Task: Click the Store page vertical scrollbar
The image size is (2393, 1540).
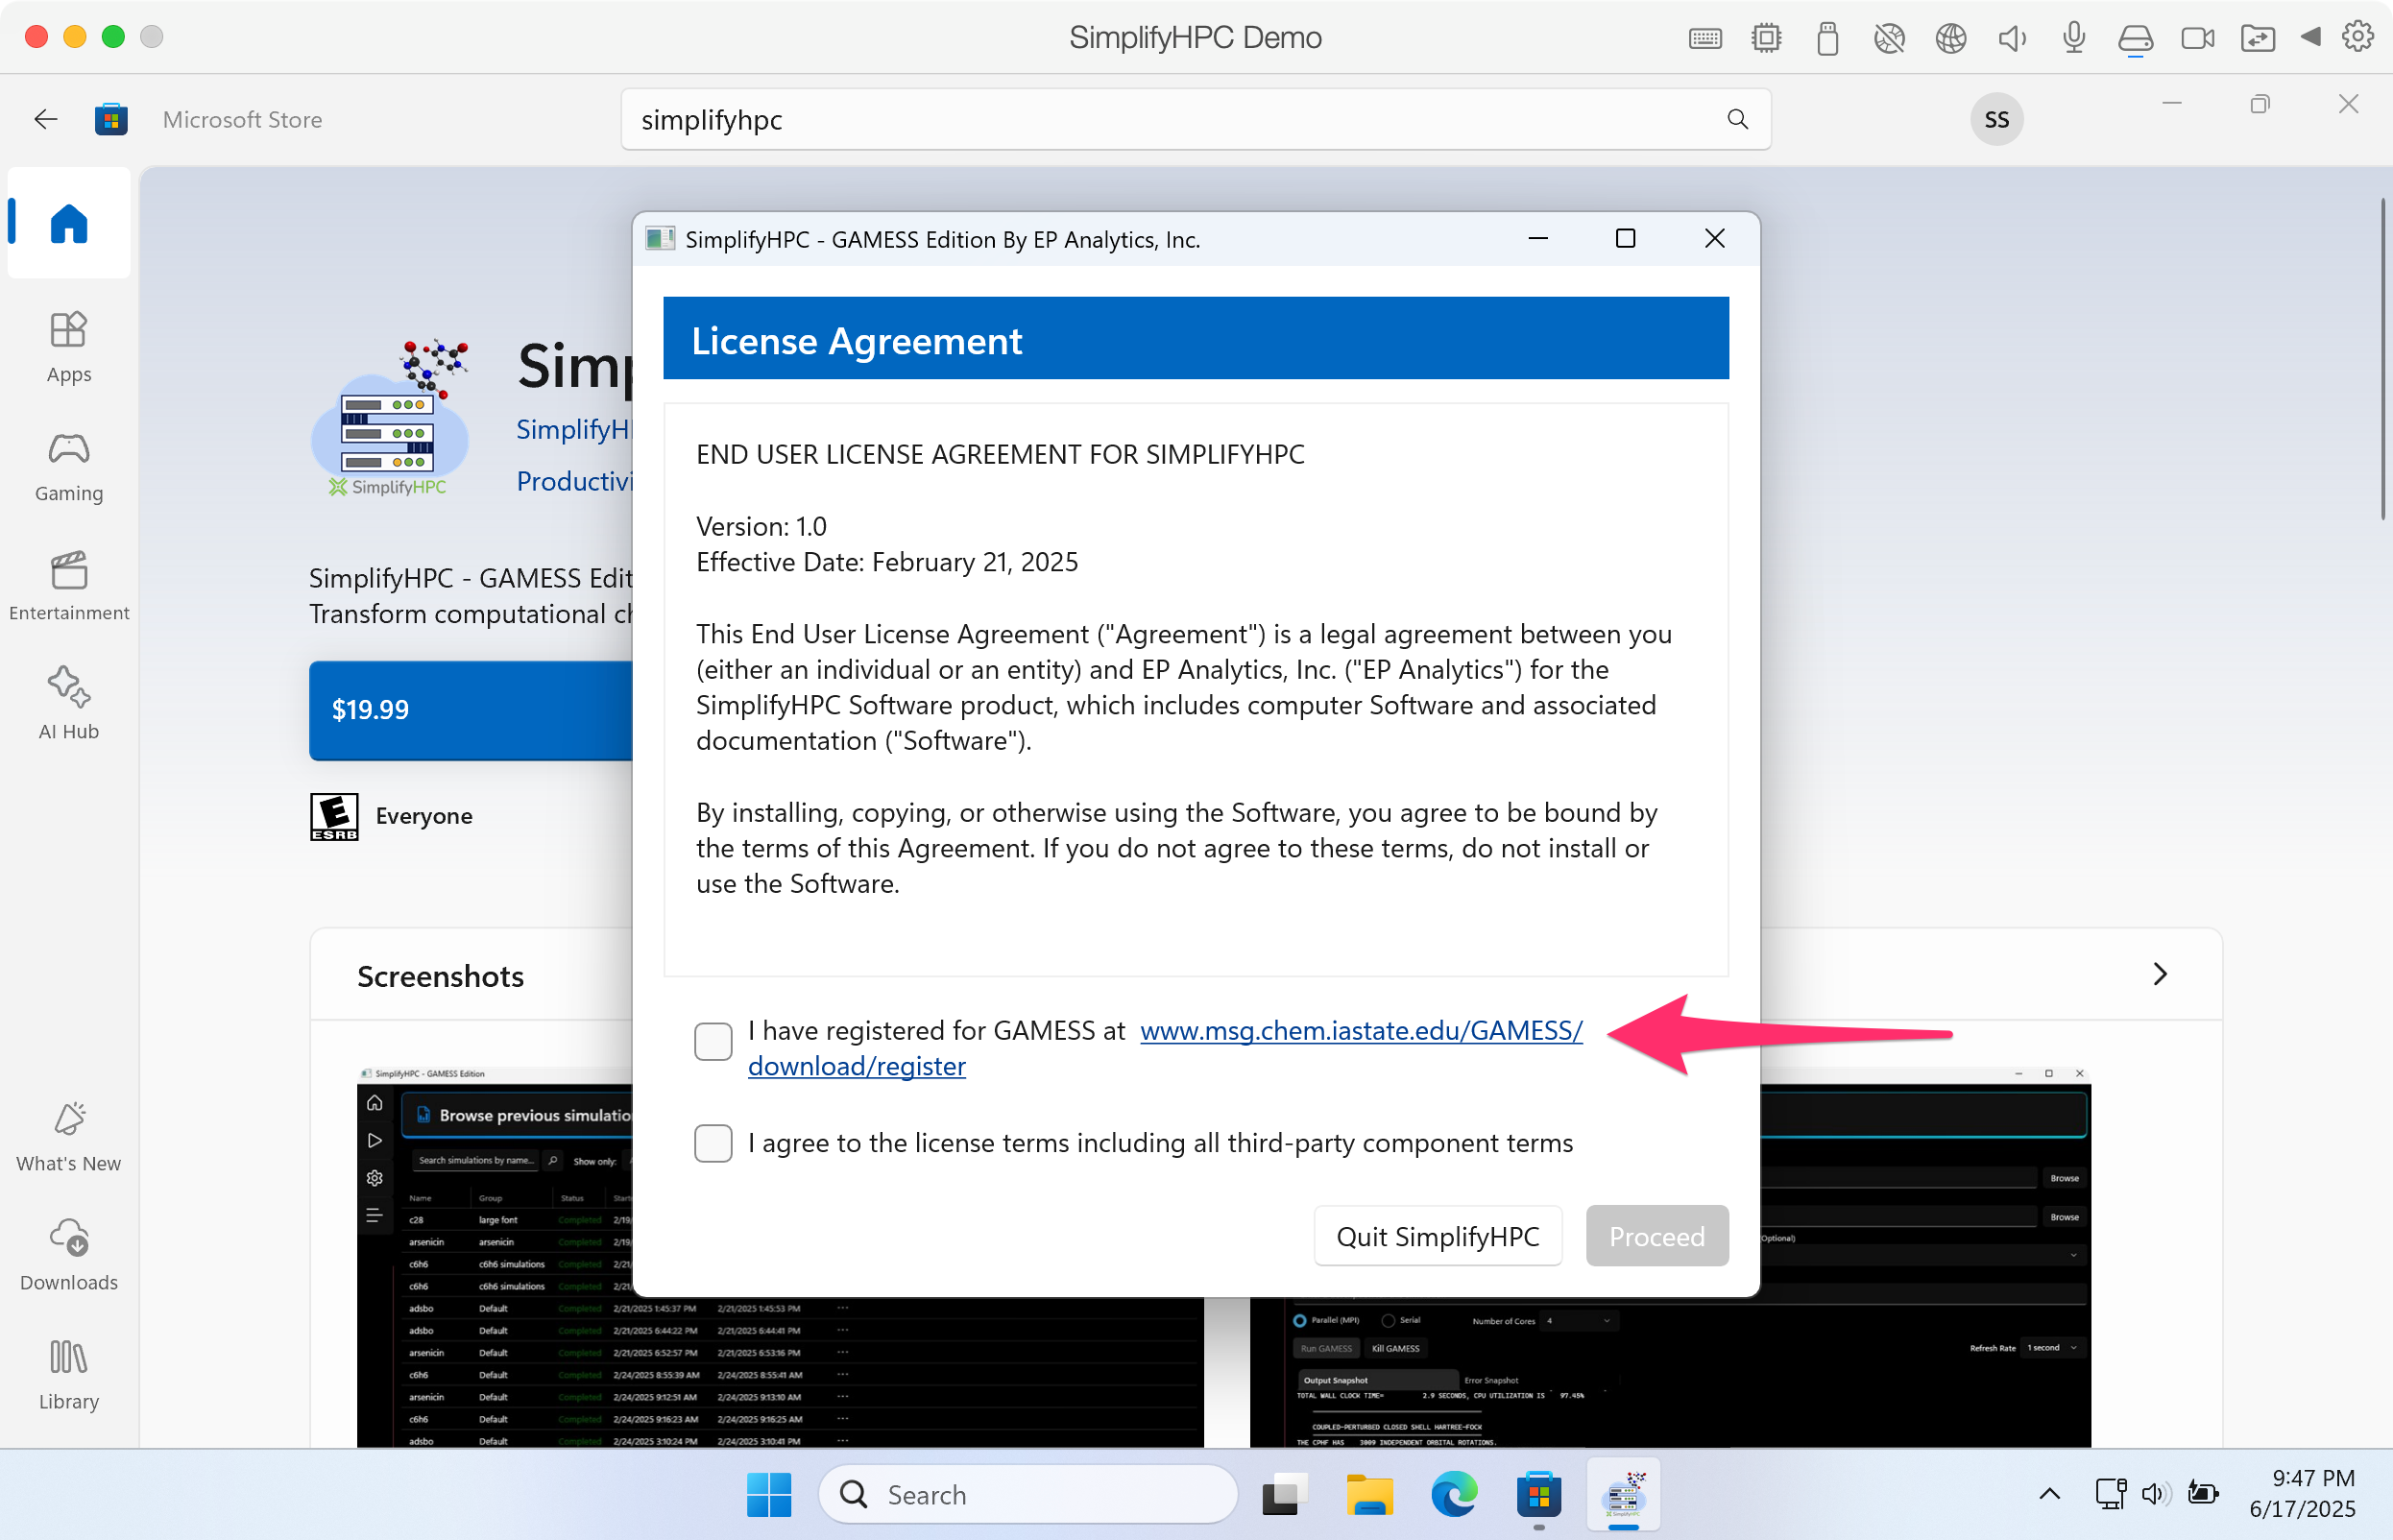Action: (2382, 360)
